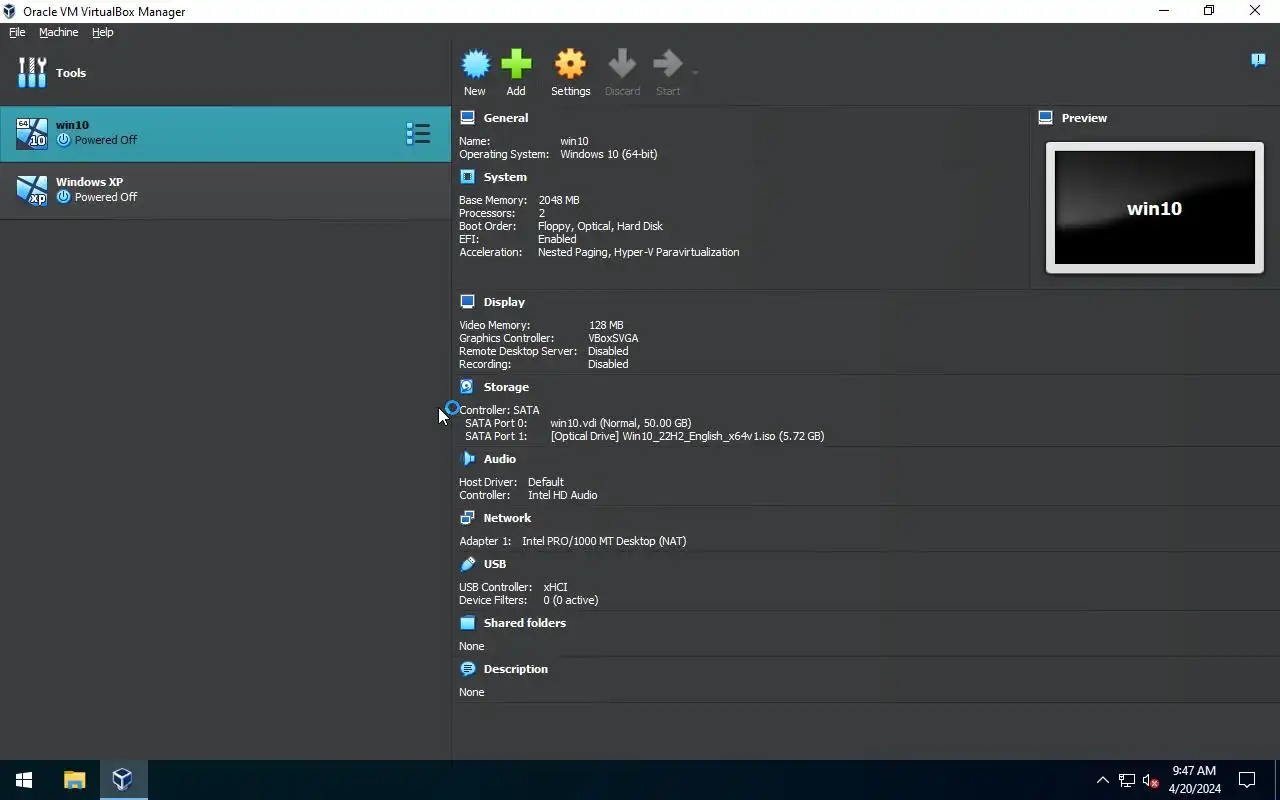Open the Windows Action Center icon
1280x800 pixels.
pyautogui.click(x=1247, y=780)
